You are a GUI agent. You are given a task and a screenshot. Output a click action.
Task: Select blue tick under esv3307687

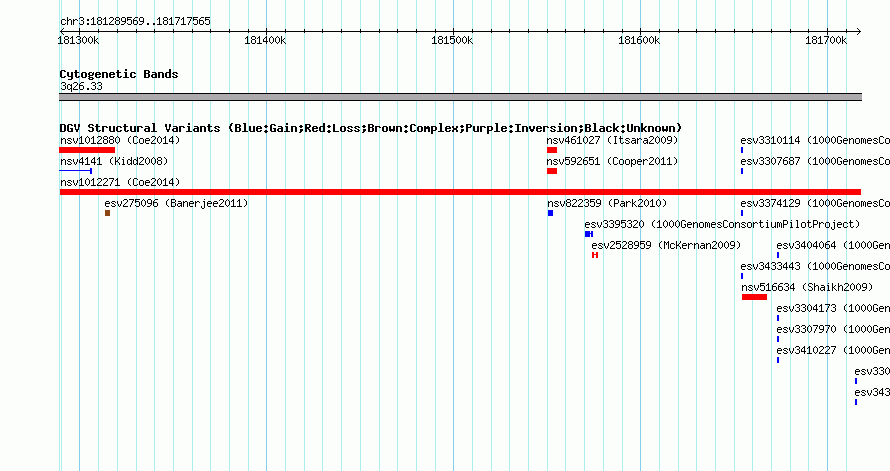(x=742, y=171)
